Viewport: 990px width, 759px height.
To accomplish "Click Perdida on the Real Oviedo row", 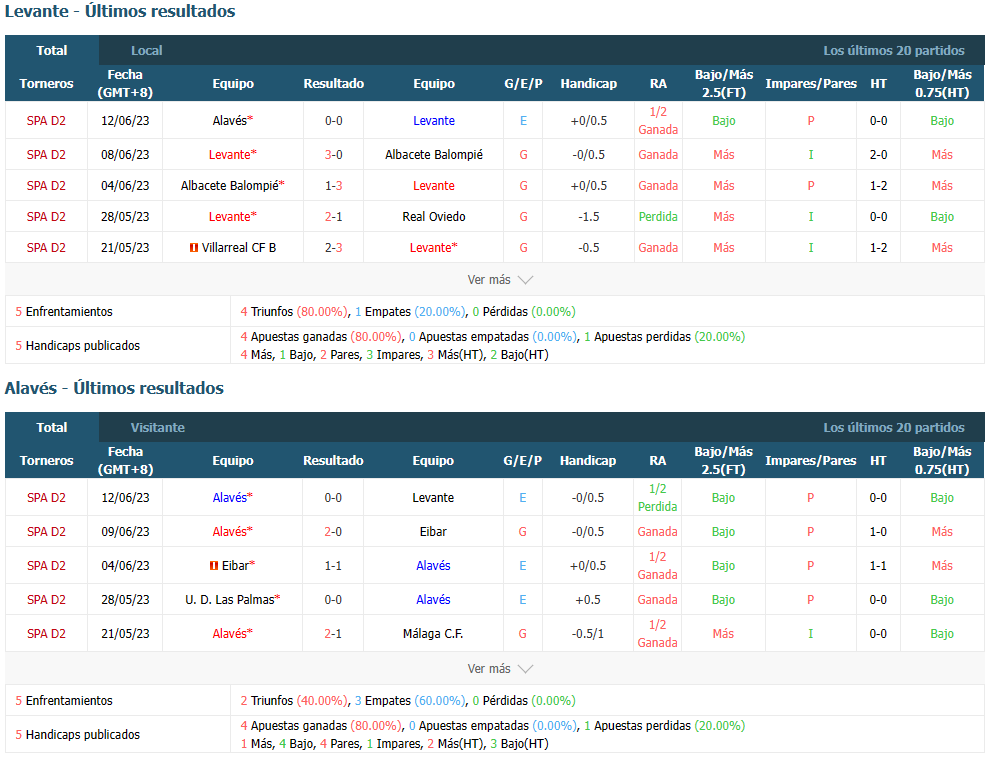I will point(658,217).
